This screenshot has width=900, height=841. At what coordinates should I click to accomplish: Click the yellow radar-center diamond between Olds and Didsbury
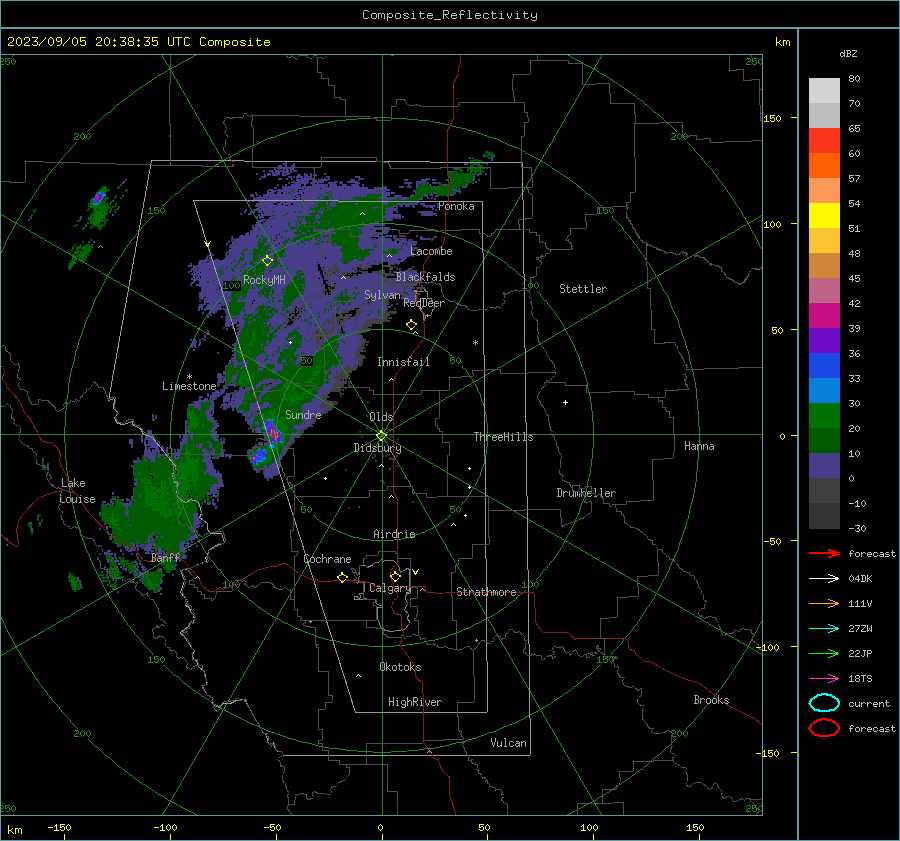[381, 436]
